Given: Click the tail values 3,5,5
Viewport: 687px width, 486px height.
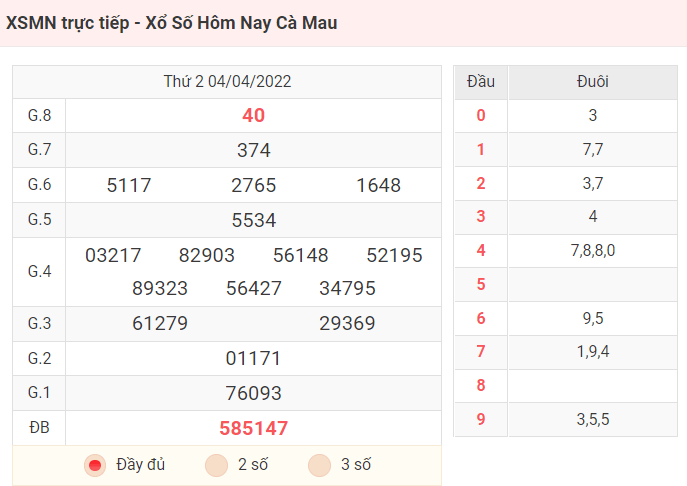Looking at the screenshot, I should point(593,419).
